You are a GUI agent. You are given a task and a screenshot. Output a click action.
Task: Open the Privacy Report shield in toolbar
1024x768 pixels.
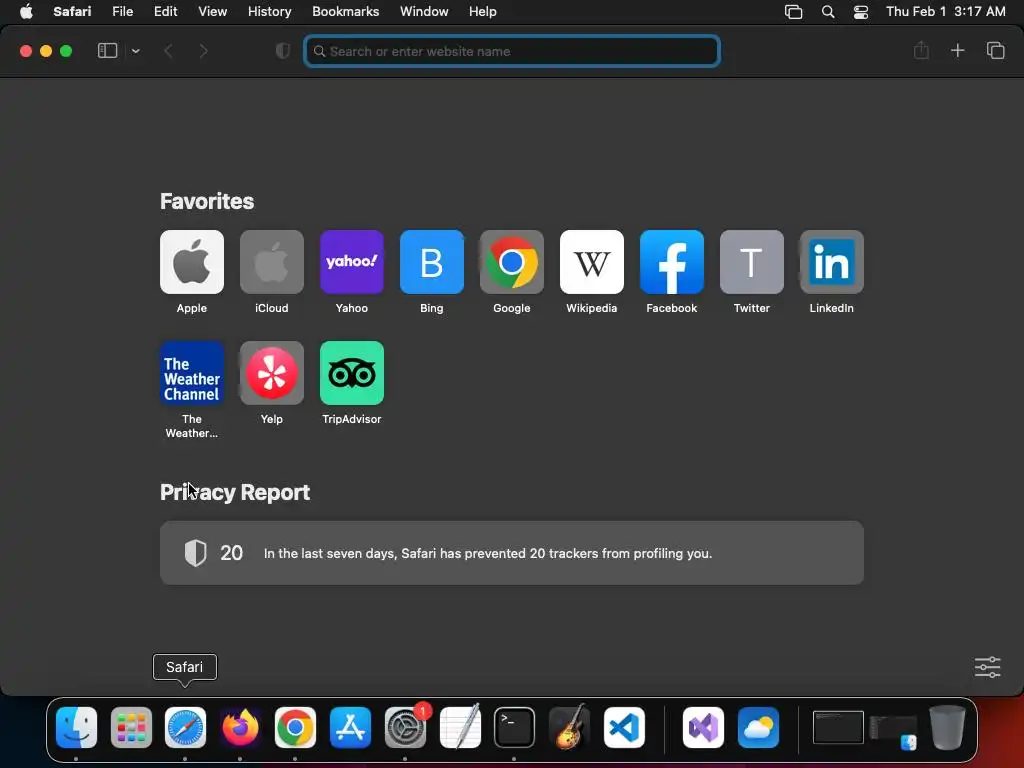(283, 51)
